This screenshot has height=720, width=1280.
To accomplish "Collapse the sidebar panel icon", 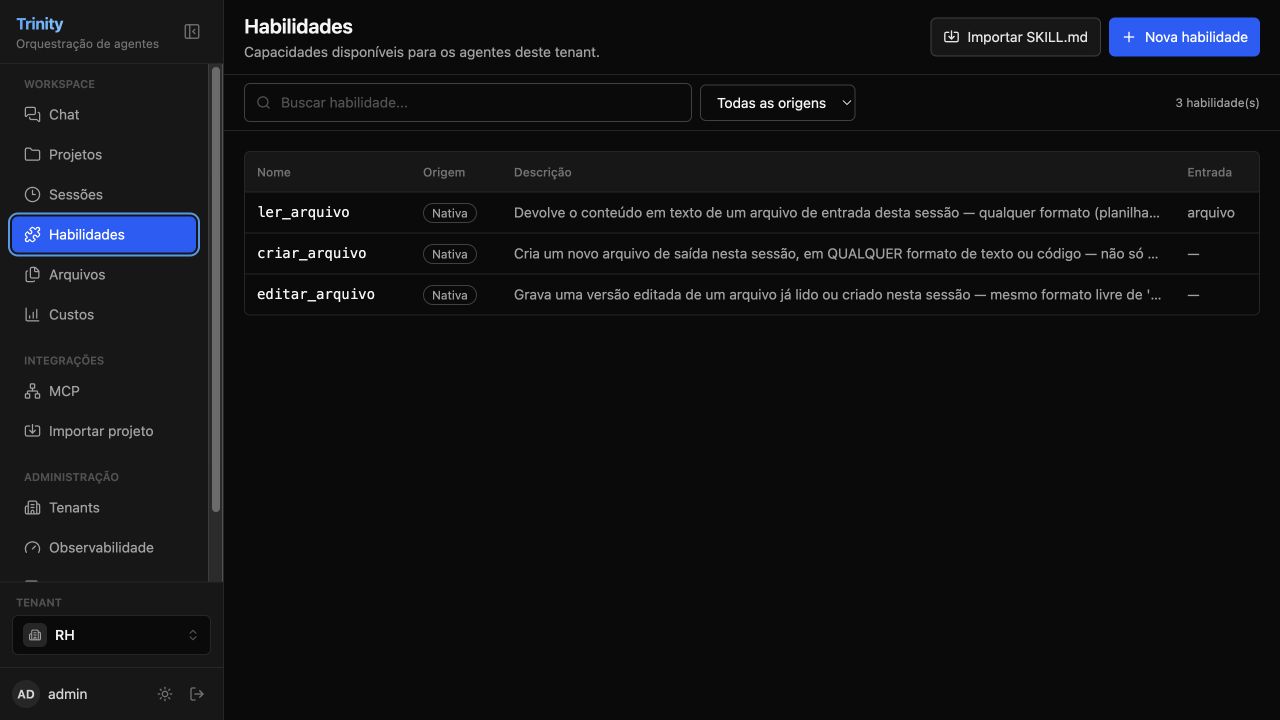I will tap(192, 32).
